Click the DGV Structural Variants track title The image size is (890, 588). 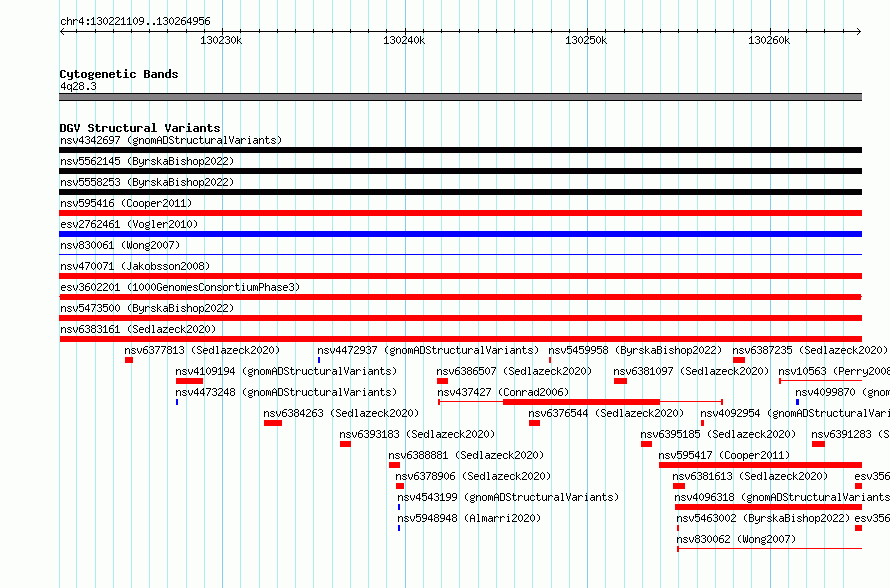click(x=140, y=128)
